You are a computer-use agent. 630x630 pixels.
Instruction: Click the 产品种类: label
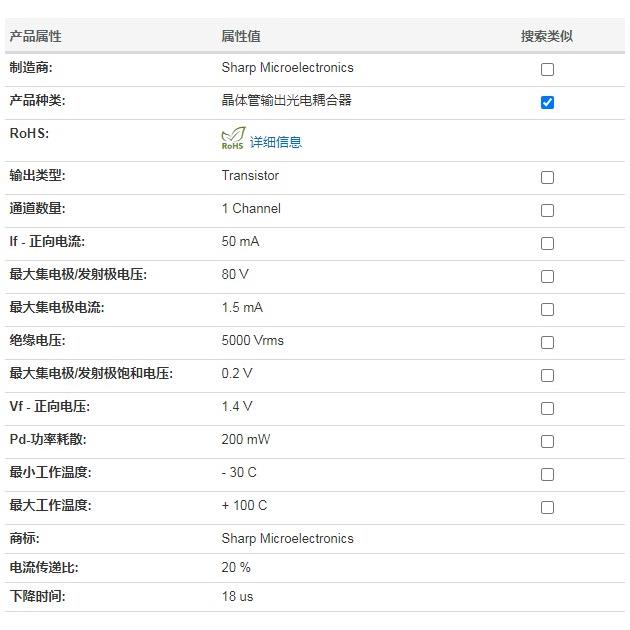tap(37, 100)
